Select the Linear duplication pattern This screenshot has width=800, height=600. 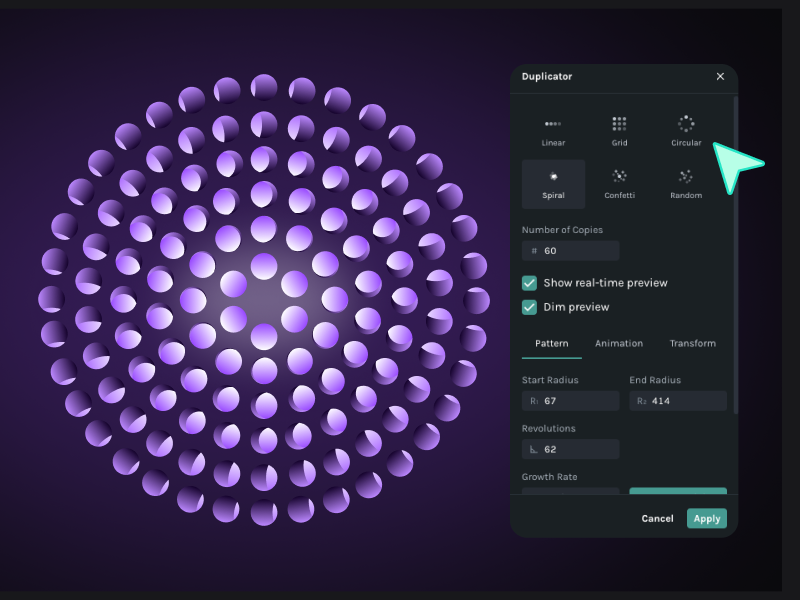tap(553, 131)
